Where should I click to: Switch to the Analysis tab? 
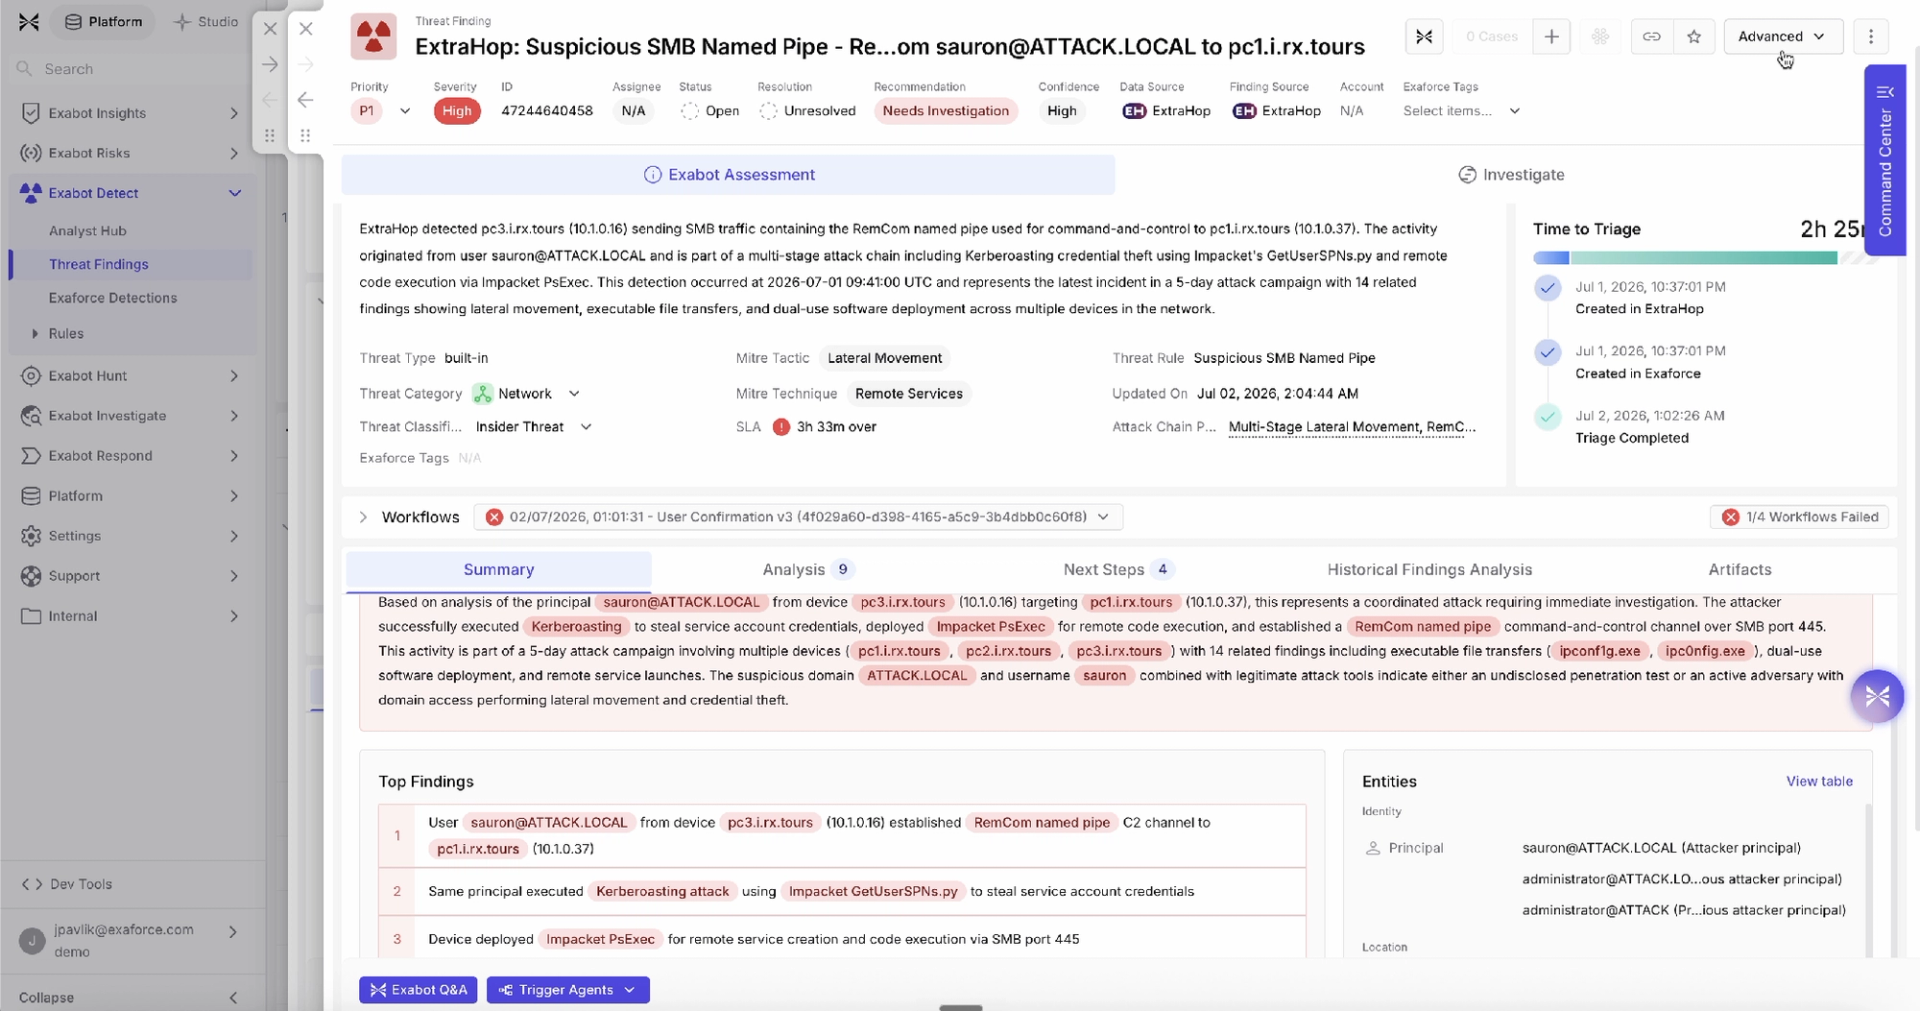click(x=806, y=570)
